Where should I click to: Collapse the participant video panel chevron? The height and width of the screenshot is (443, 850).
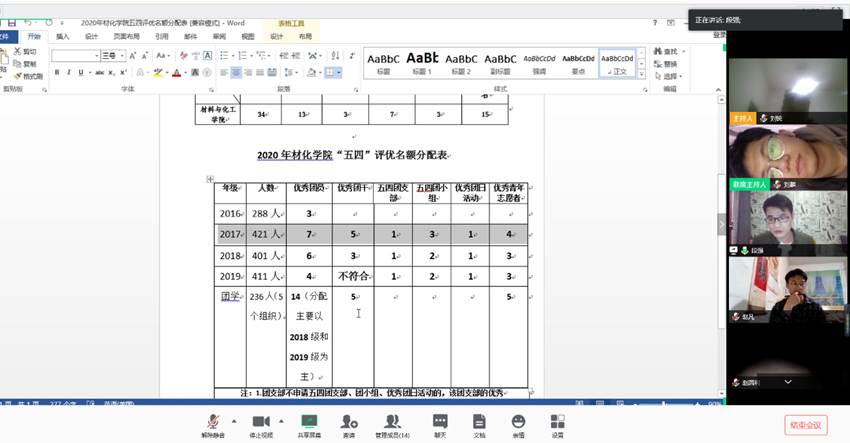[x=721, y=223]
